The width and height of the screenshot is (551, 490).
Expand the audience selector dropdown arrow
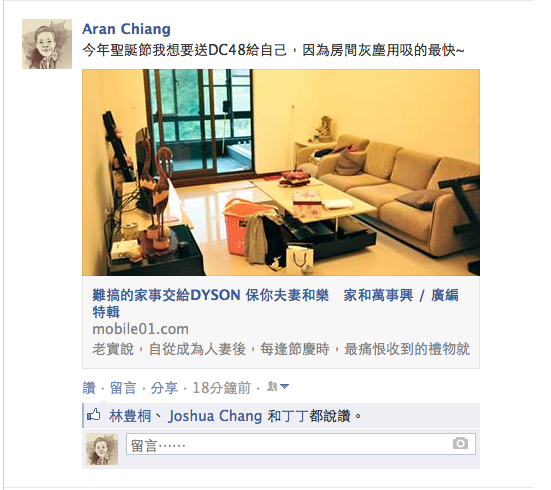(x=285, y=387)
